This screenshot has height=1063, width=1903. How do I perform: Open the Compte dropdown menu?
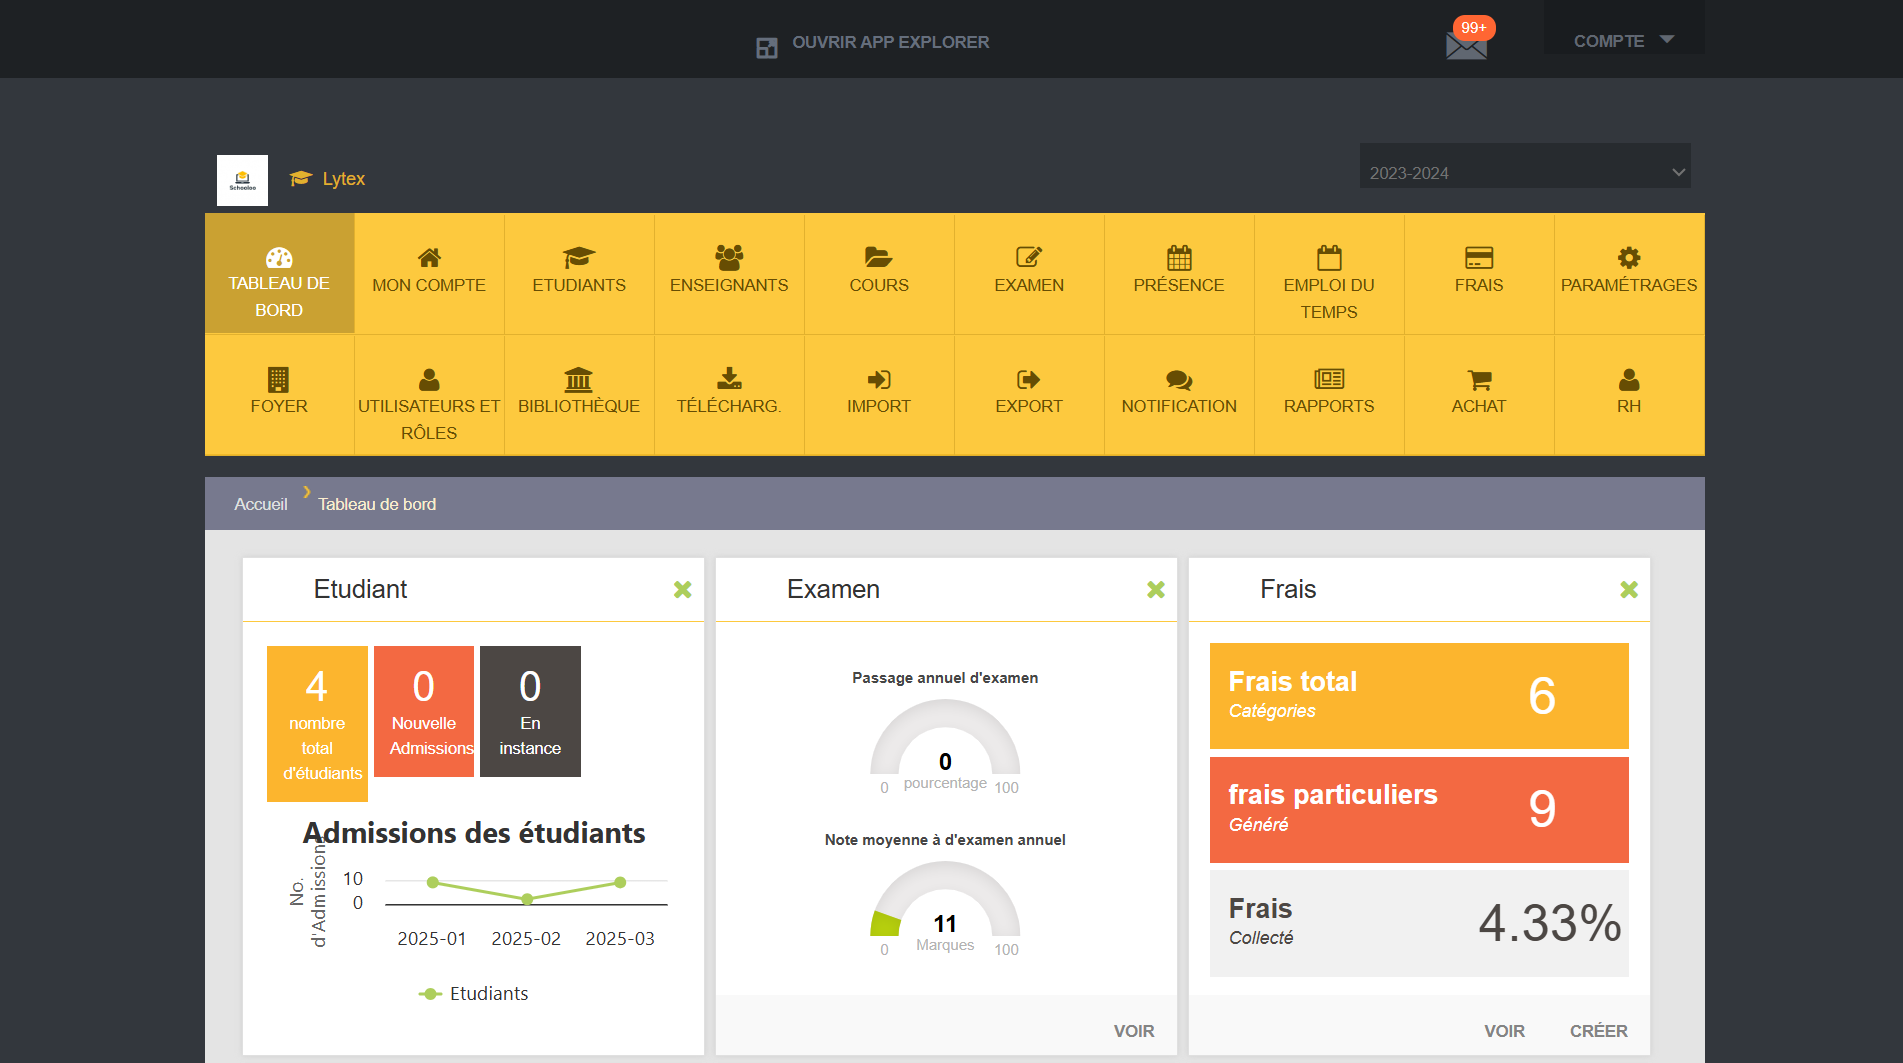click(x=1623, y=41)
